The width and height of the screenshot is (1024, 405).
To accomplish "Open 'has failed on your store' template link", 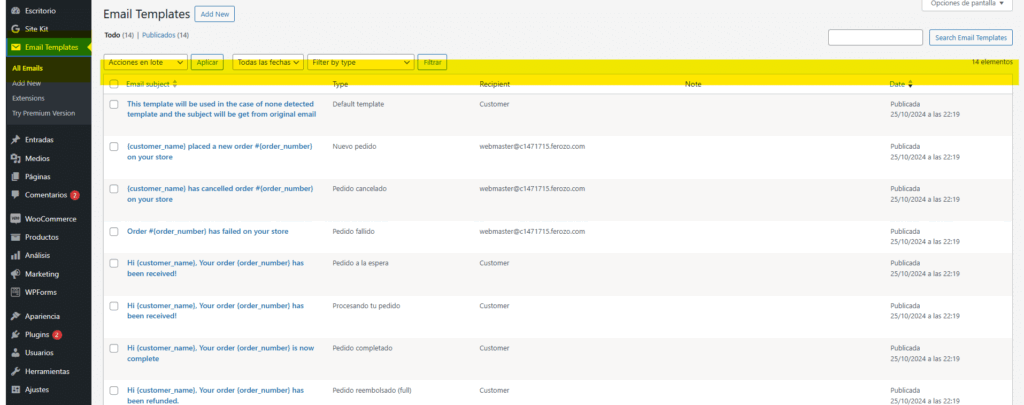I will [208, 231].
